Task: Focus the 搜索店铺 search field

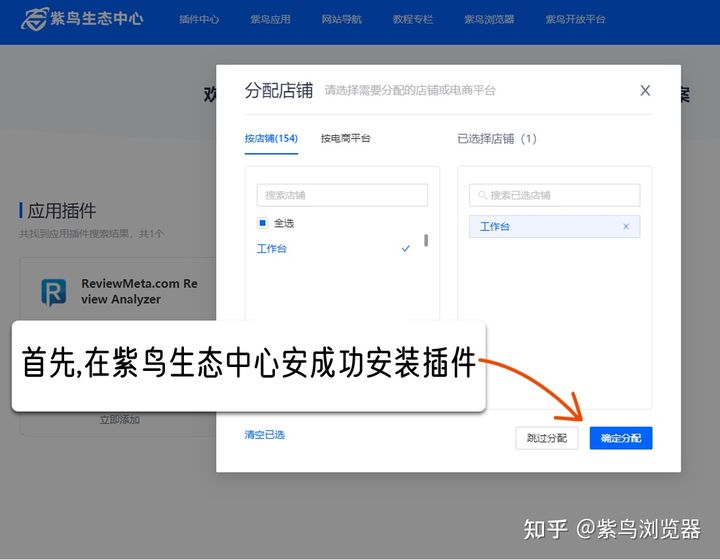Action: click(x=342, y=195)
